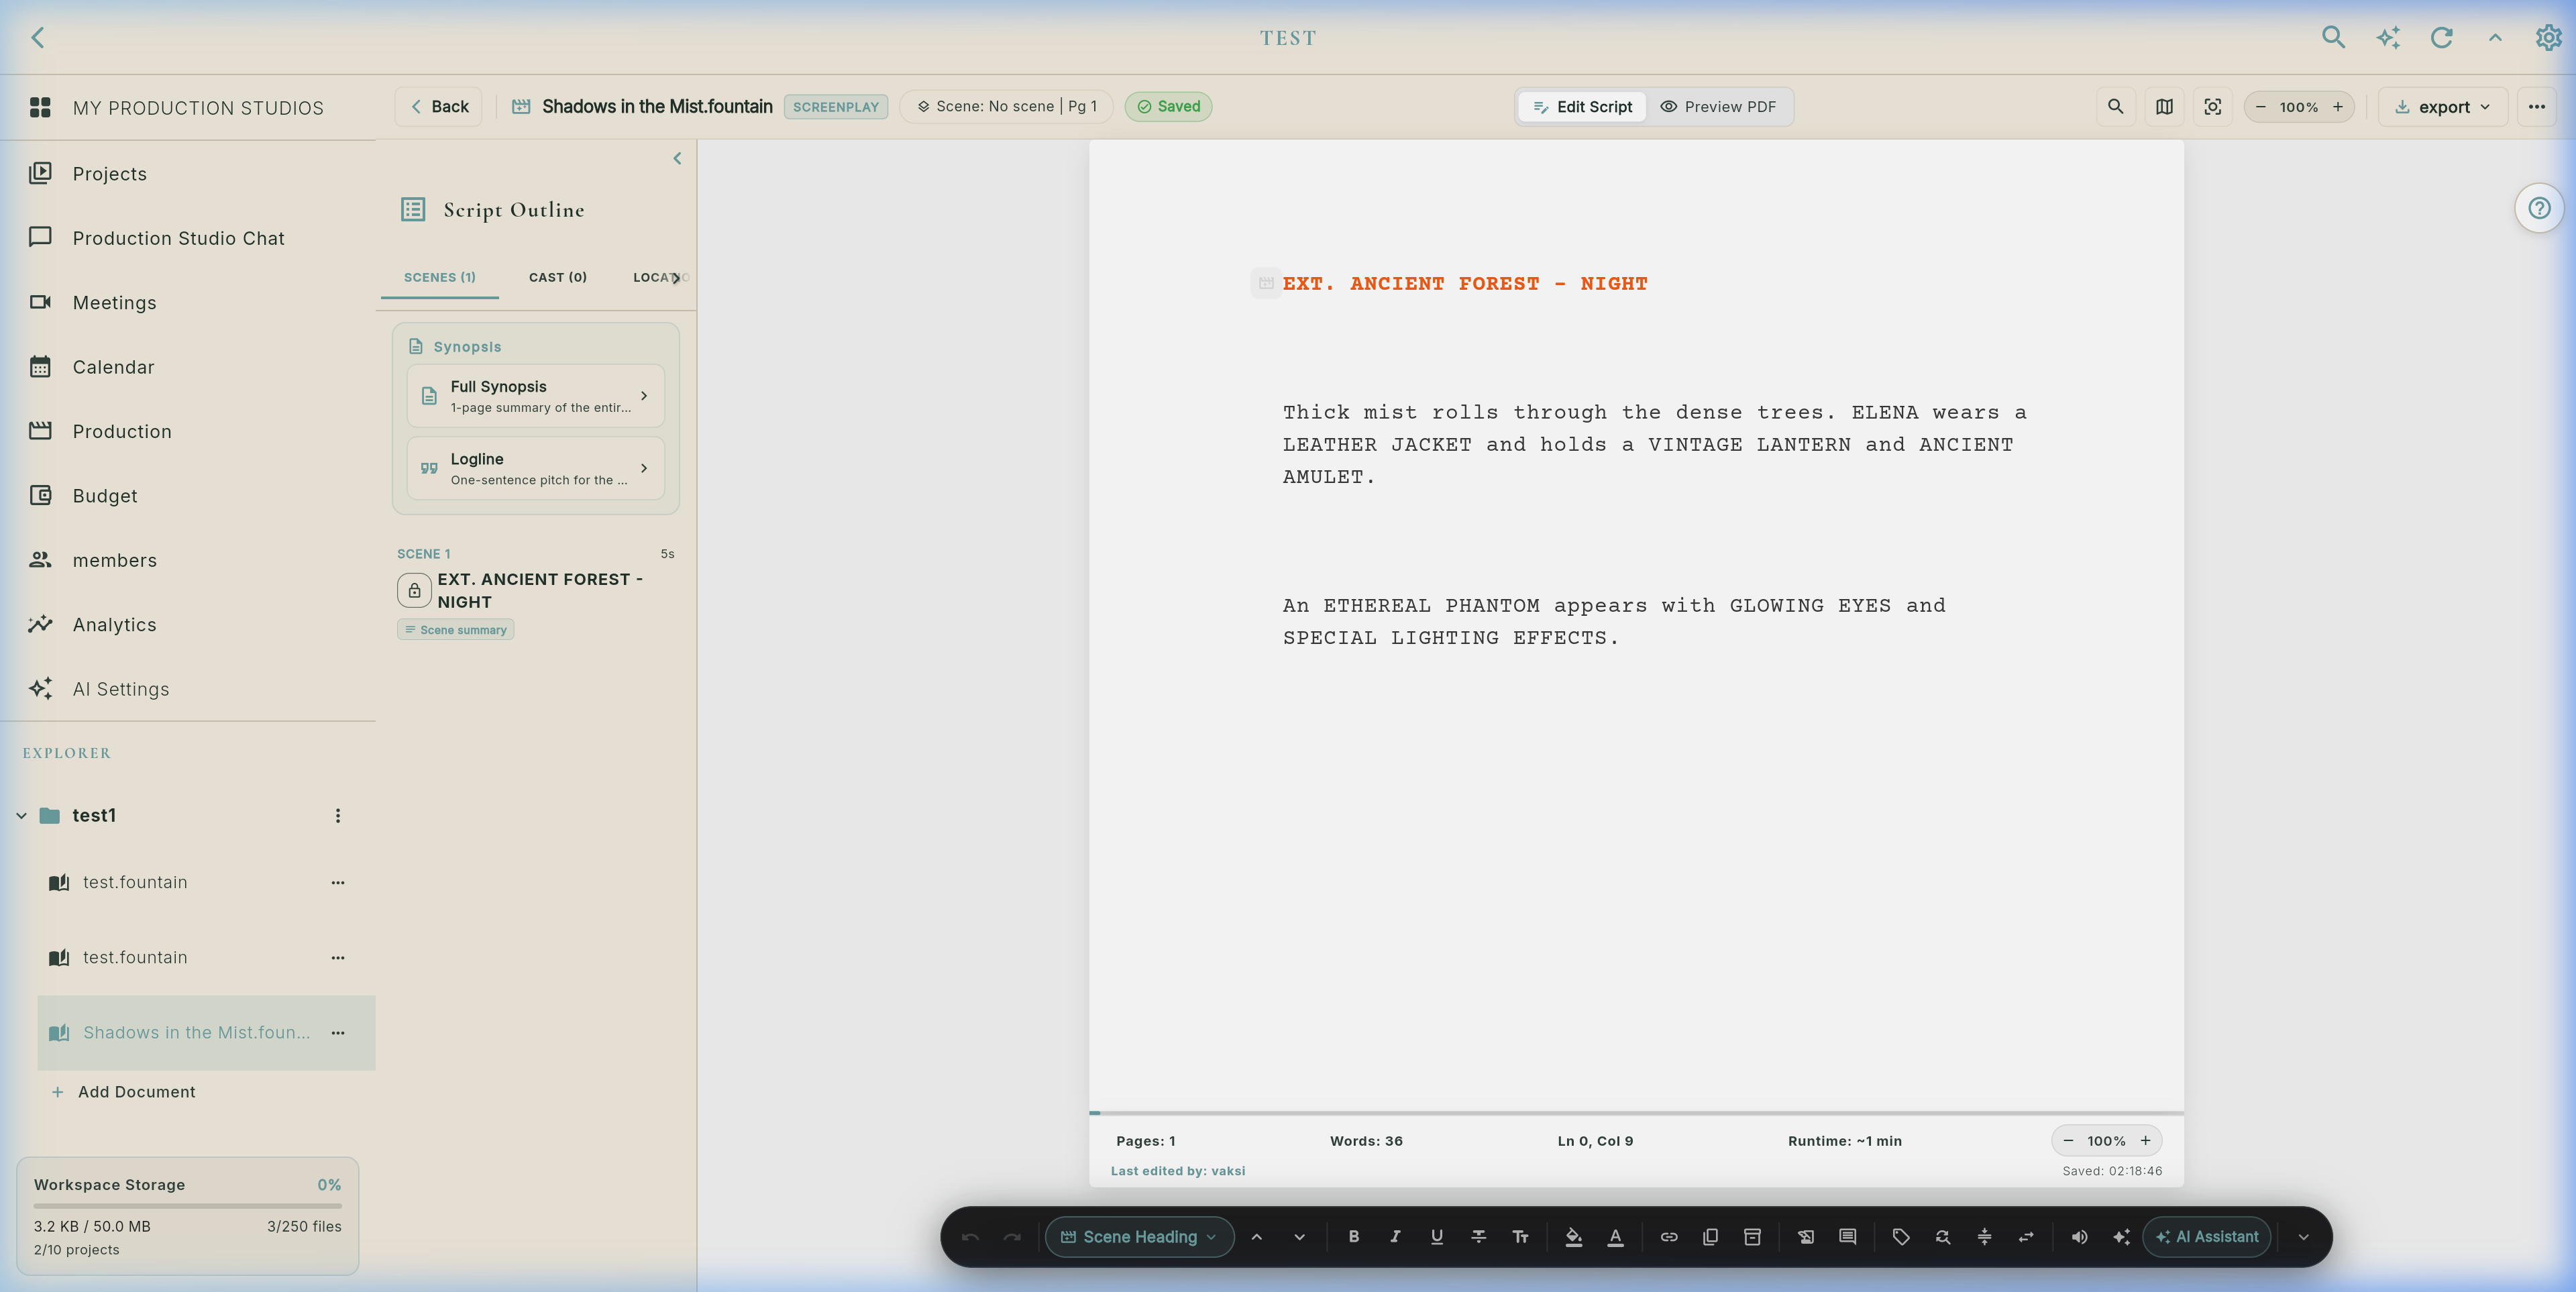2576x1292 pixels.
Task: Switch to Edit Script mode
Action: click(1582, 107)
